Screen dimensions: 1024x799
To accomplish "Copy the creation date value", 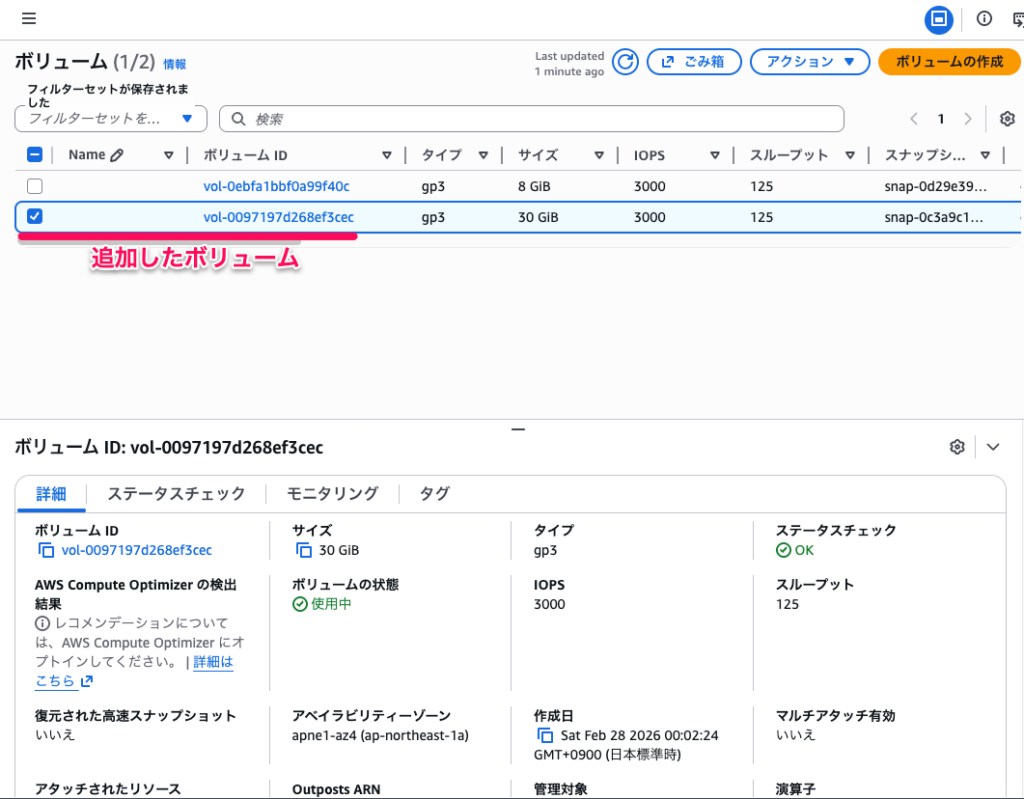I will (545, 735).
